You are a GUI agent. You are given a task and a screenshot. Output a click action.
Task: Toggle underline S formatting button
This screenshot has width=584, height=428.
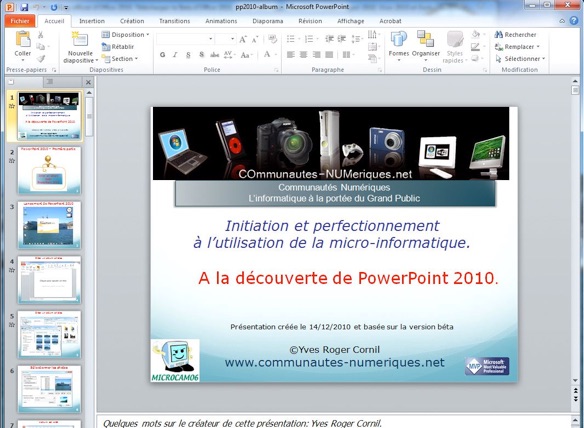click(x=188, y=55)
